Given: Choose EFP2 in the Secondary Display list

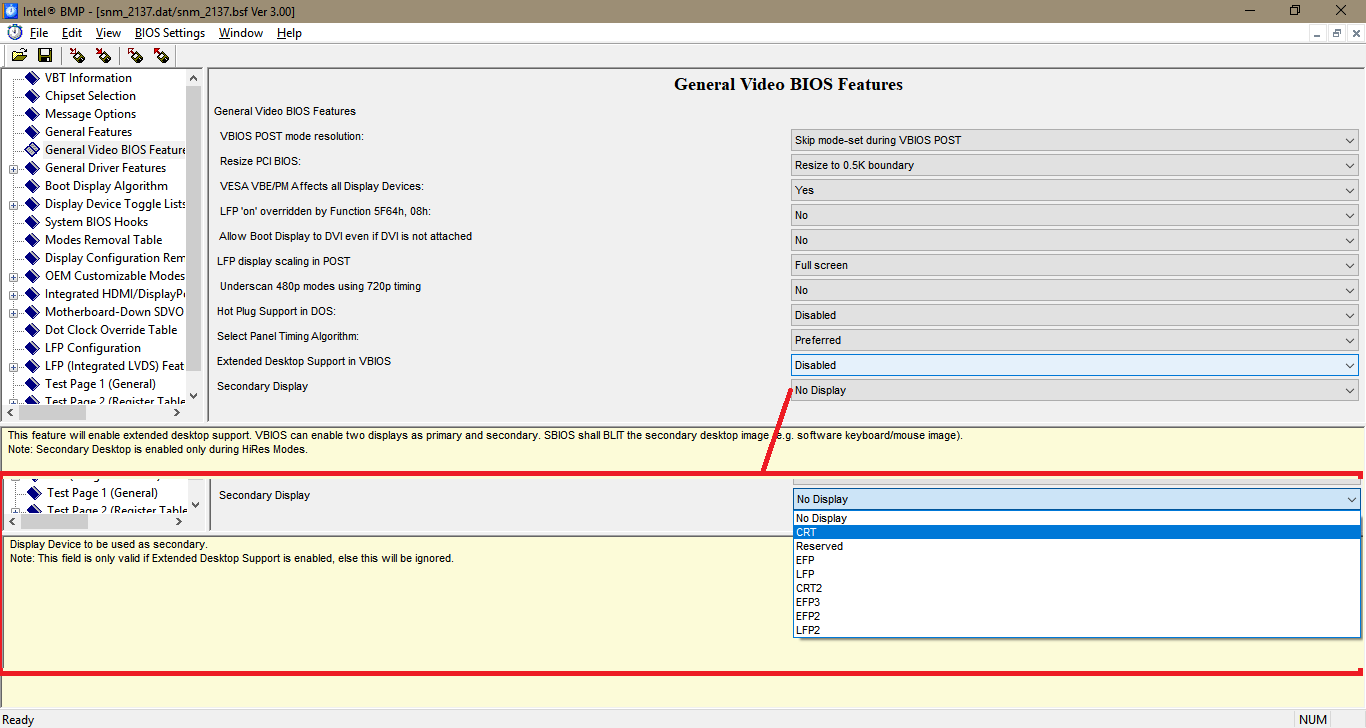Looking at the screenshot, I should click(x=1077, y=616).
